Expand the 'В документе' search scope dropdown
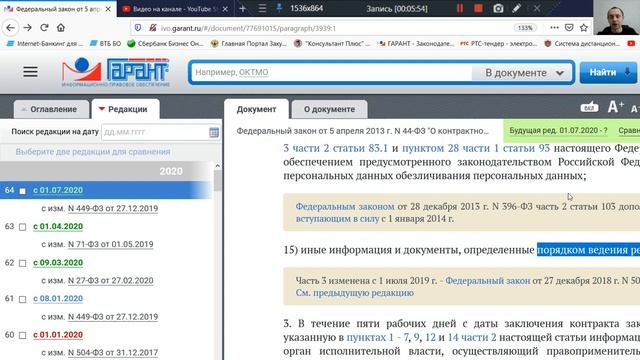The image size is (640, 360). coord(523,73)
